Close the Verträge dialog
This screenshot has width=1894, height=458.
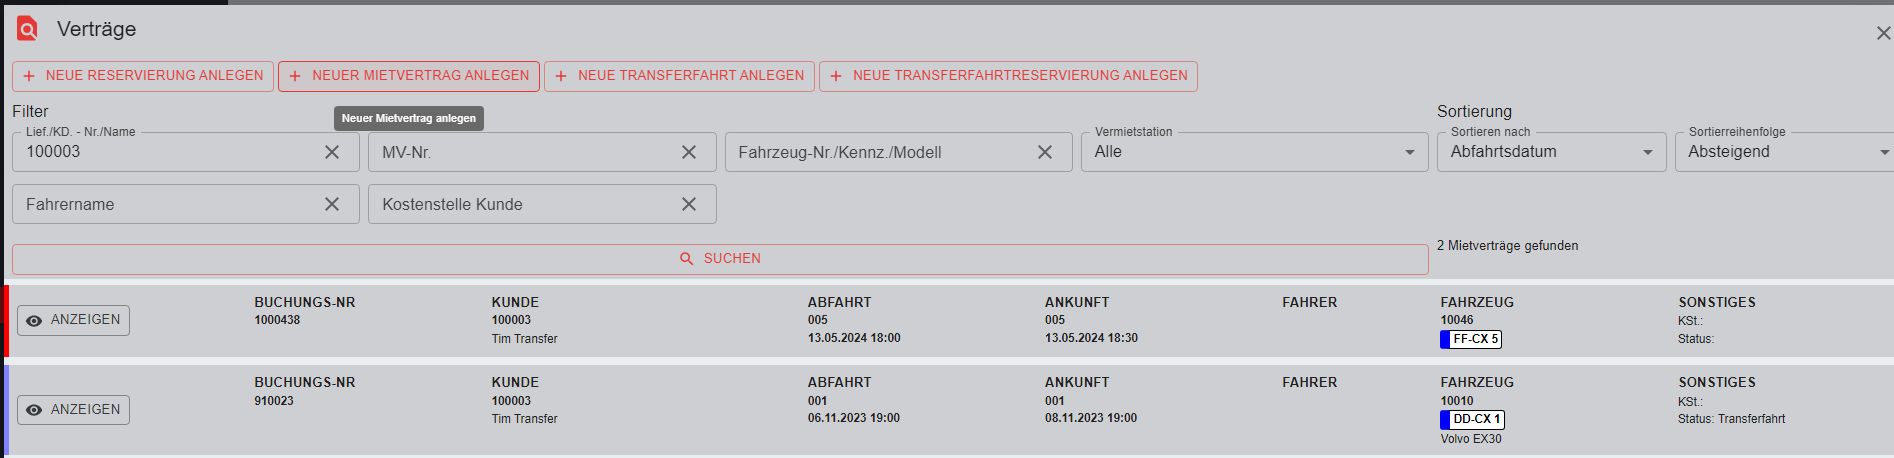1882,33
